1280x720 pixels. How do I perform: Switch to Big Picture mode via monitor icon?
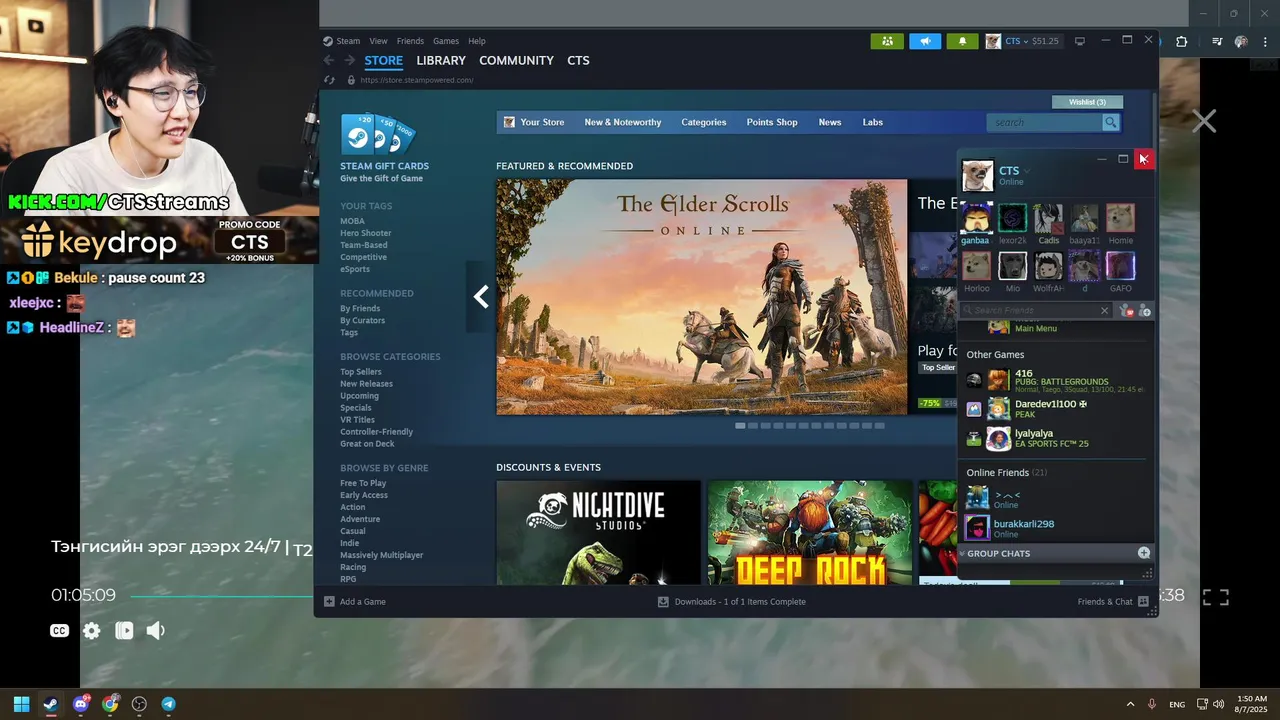click(1080, 41)
